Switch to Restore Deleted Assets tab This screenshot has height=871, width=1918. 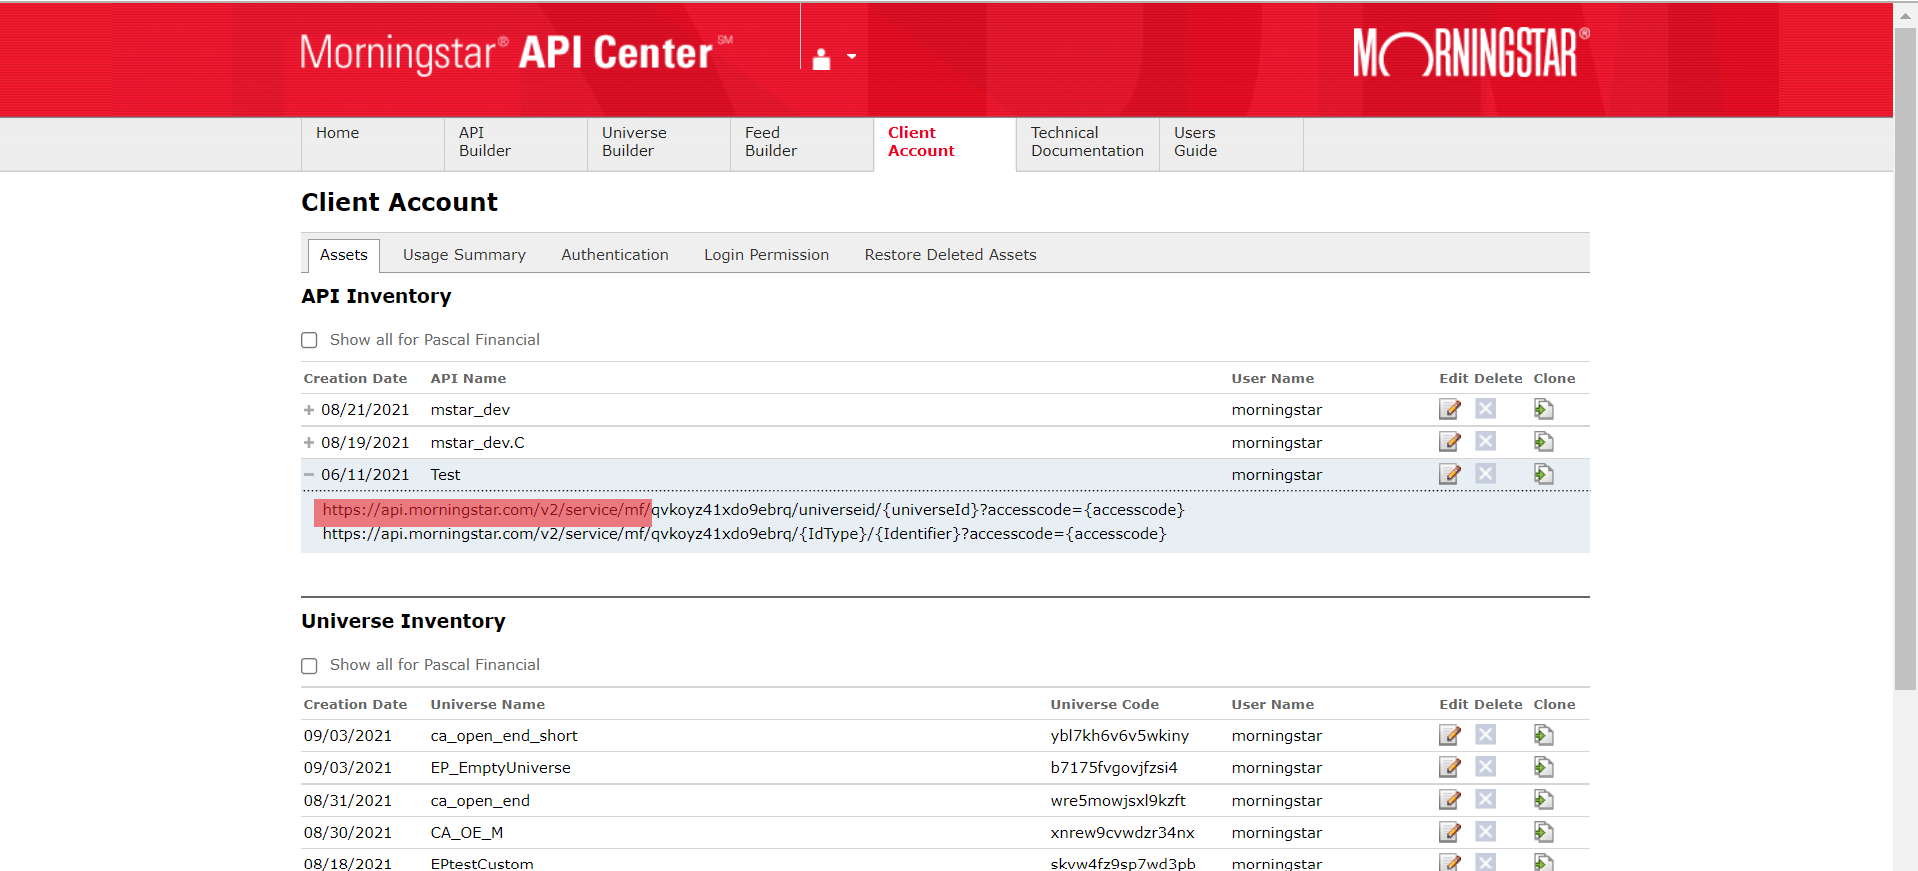click(x=950, y=255)
